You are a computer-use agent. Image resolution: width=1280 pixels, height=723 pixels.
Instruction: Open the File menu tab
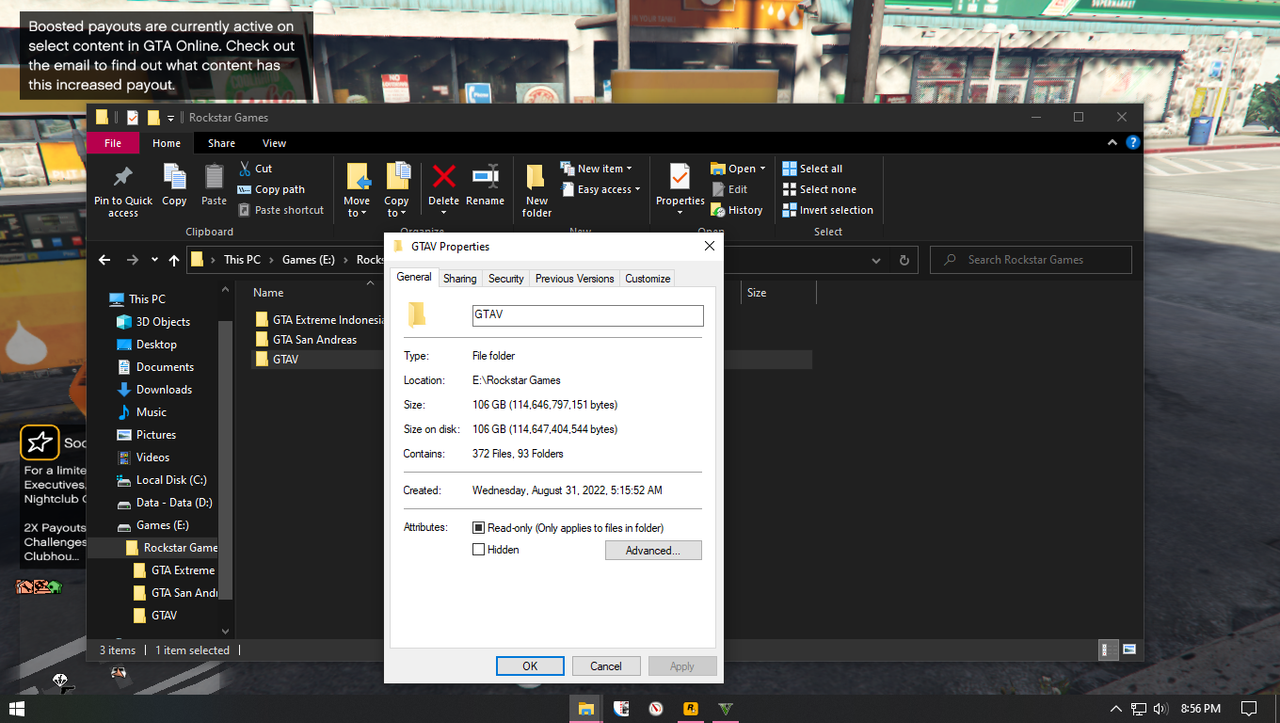[113, 143]
